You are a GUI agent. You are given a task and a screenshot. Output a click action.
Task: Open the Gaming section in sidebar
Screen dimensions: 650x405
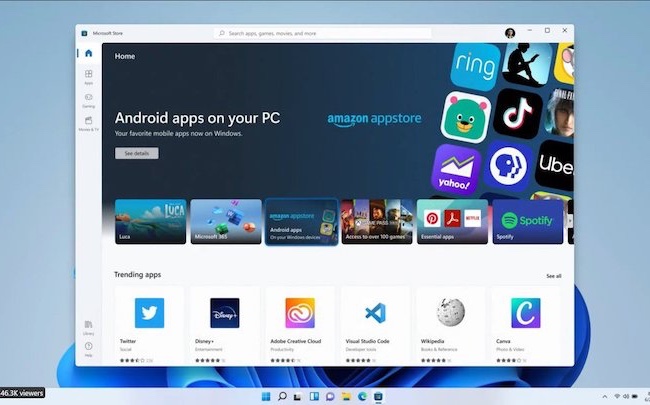click(x=88, y=100)
